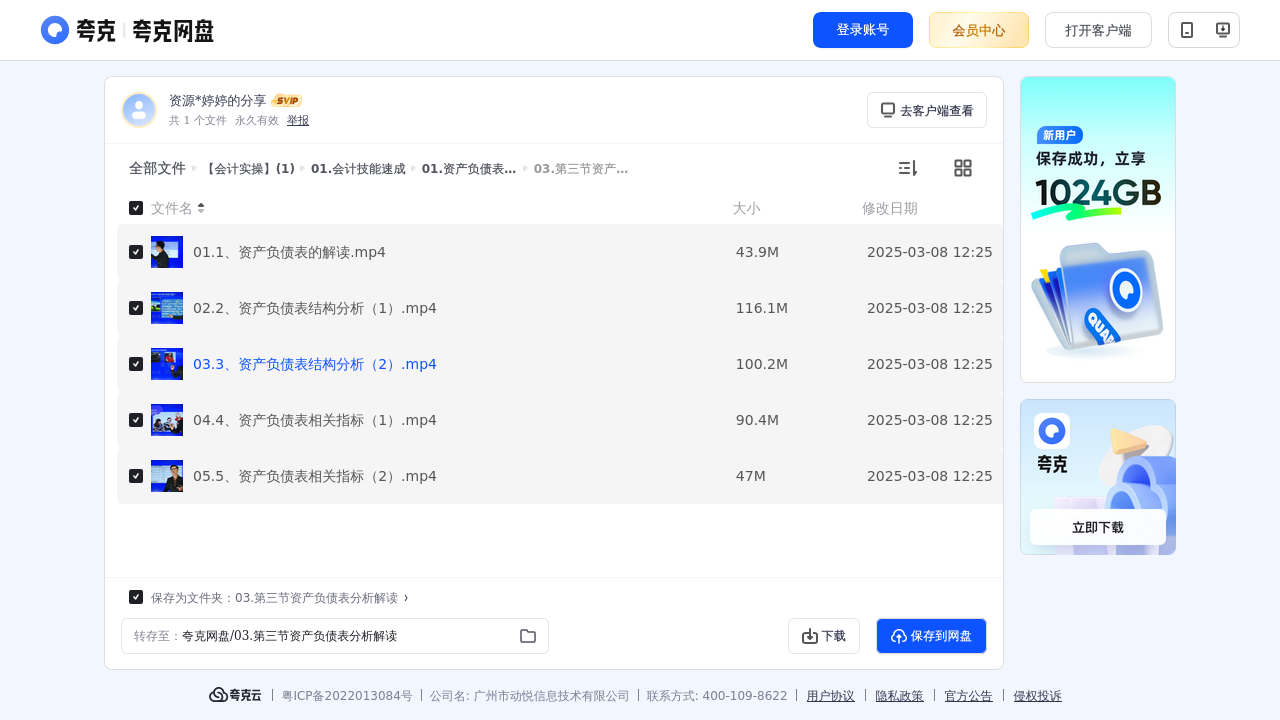Go to 全部文件 breadcrumb
The width and height of the screenshot is (1280, 720).
pos(157,168)
